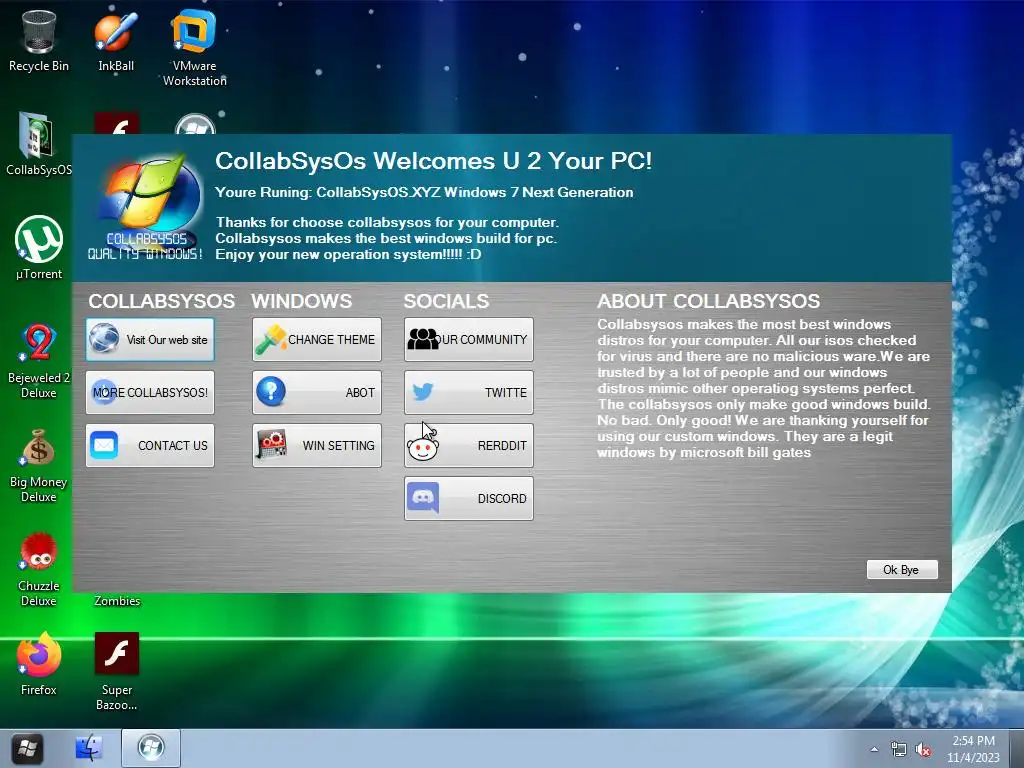Launch µTorrent from the desktop

39,247
